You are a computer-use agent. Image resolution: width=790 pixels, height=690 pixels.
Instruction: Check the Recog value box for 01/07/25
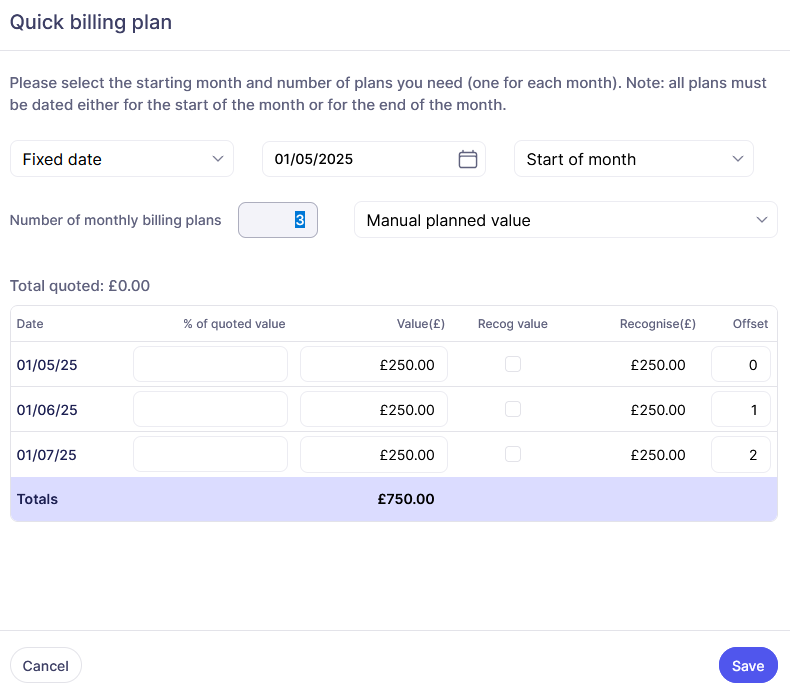coord(513,454)
